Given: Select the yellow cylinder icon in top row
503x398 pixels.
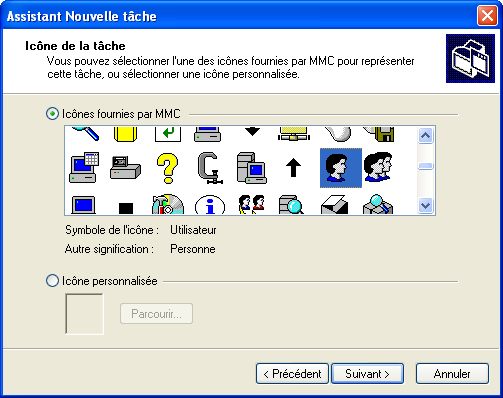Looking at the screenshot, I should click(125, 134).
